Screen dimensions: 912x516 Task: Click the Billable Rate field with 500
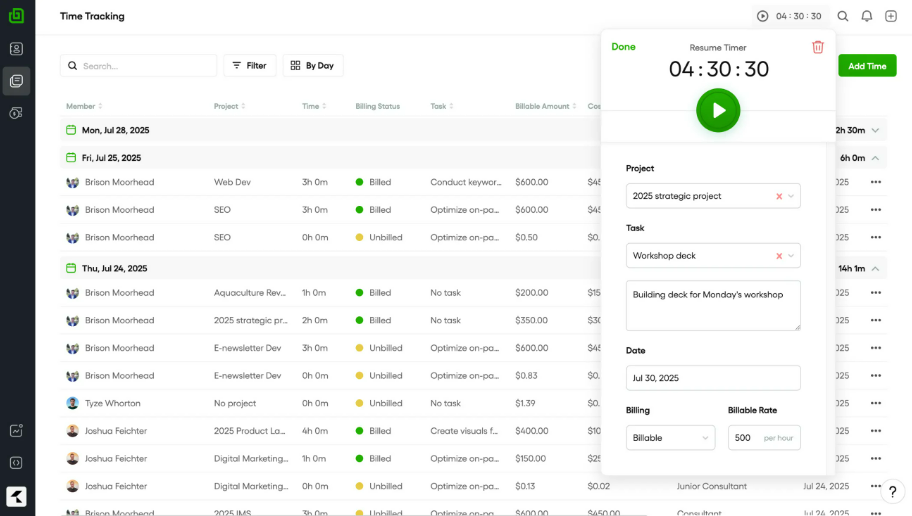click(764, 437)
